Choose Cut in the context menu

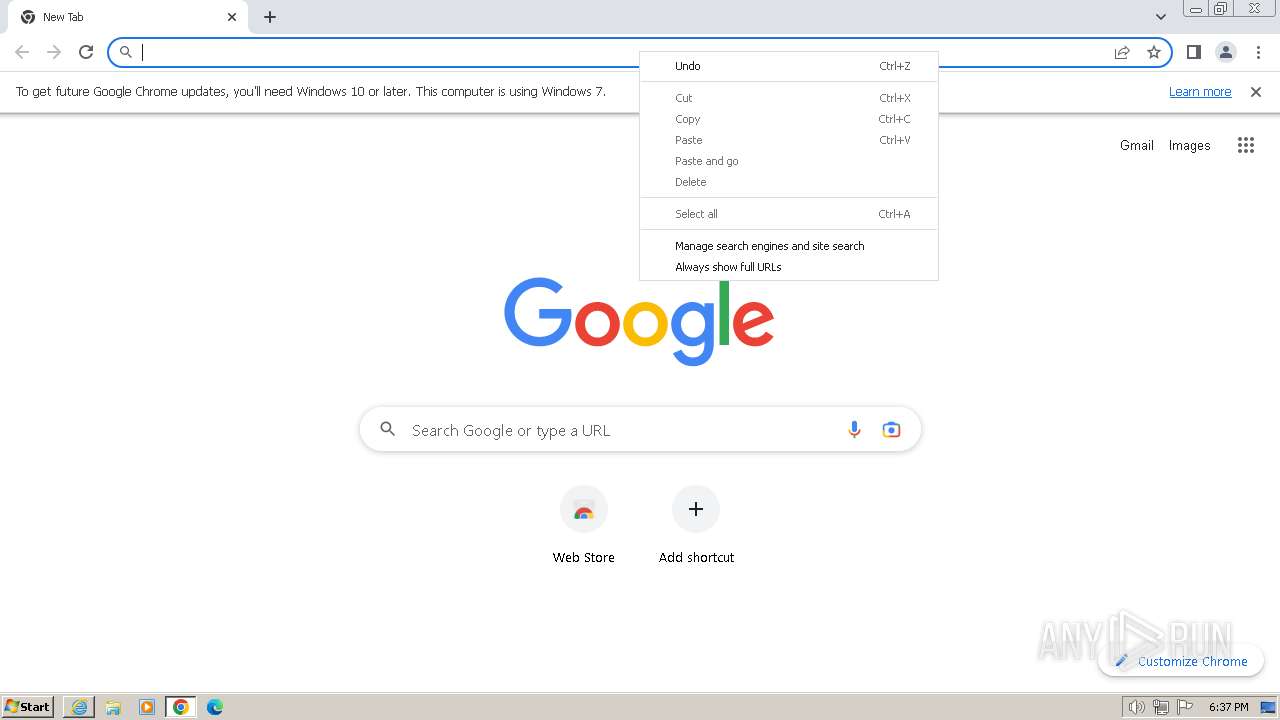coord(789,98)
